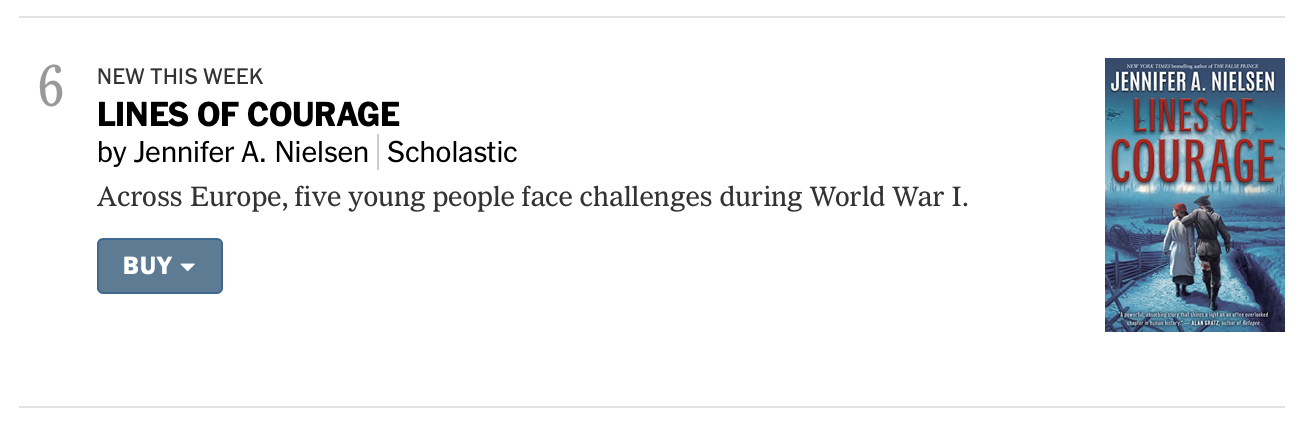Image resolution: width=1312 pixels, height=432 pixels.
Task: Click the rank number 6
Action: click(x=50, y=87)
